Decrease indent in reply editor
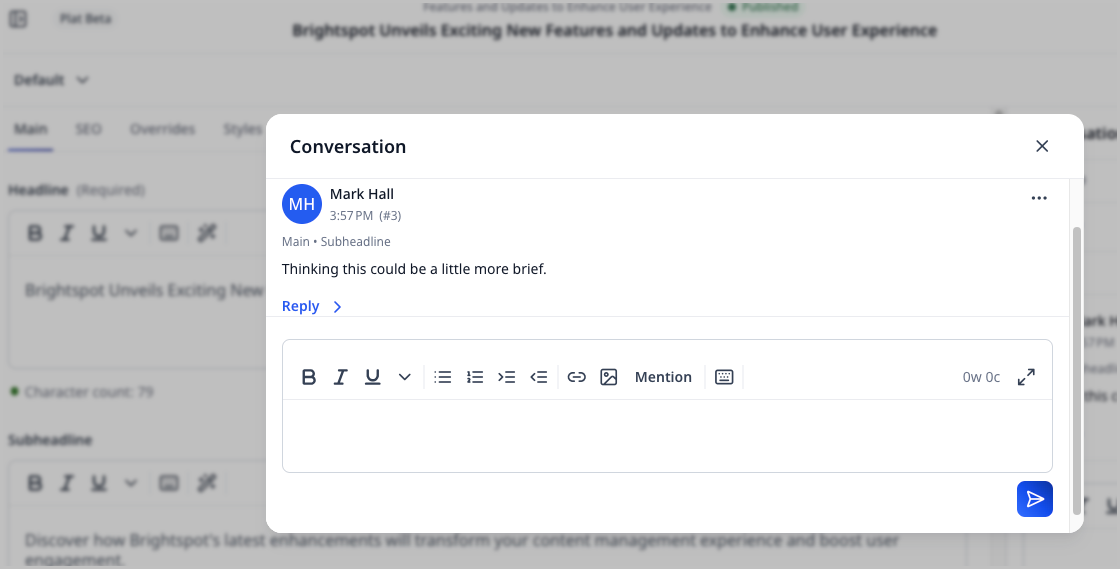The height and width of the screenshot is (569, 1120). tap(539, 377)
